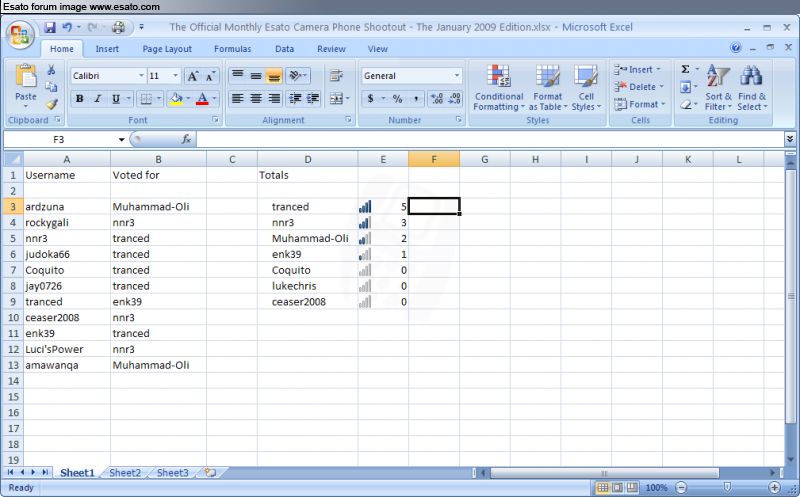Apply top vertical alignment
The width and height of the screenshot is (800, 497).
click(237, 76)
